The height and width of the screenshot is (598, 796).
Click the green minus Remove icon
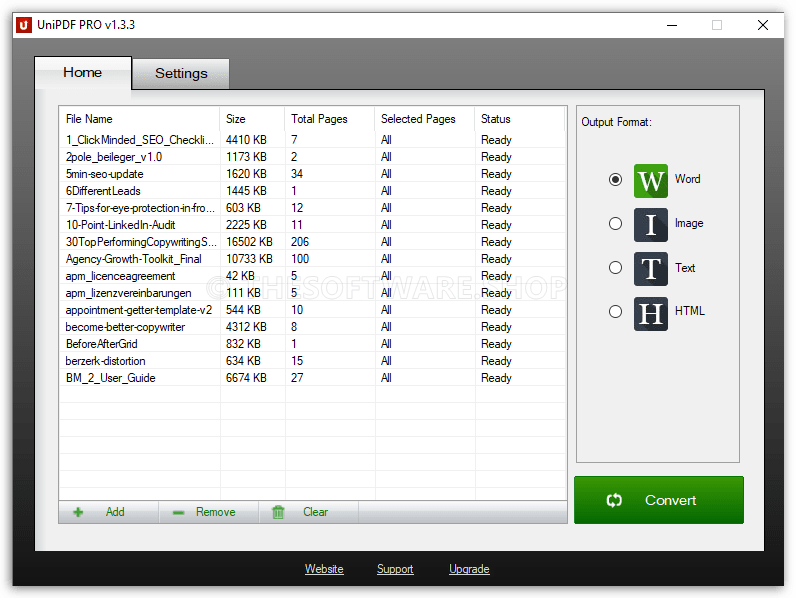tap(178, 513)
